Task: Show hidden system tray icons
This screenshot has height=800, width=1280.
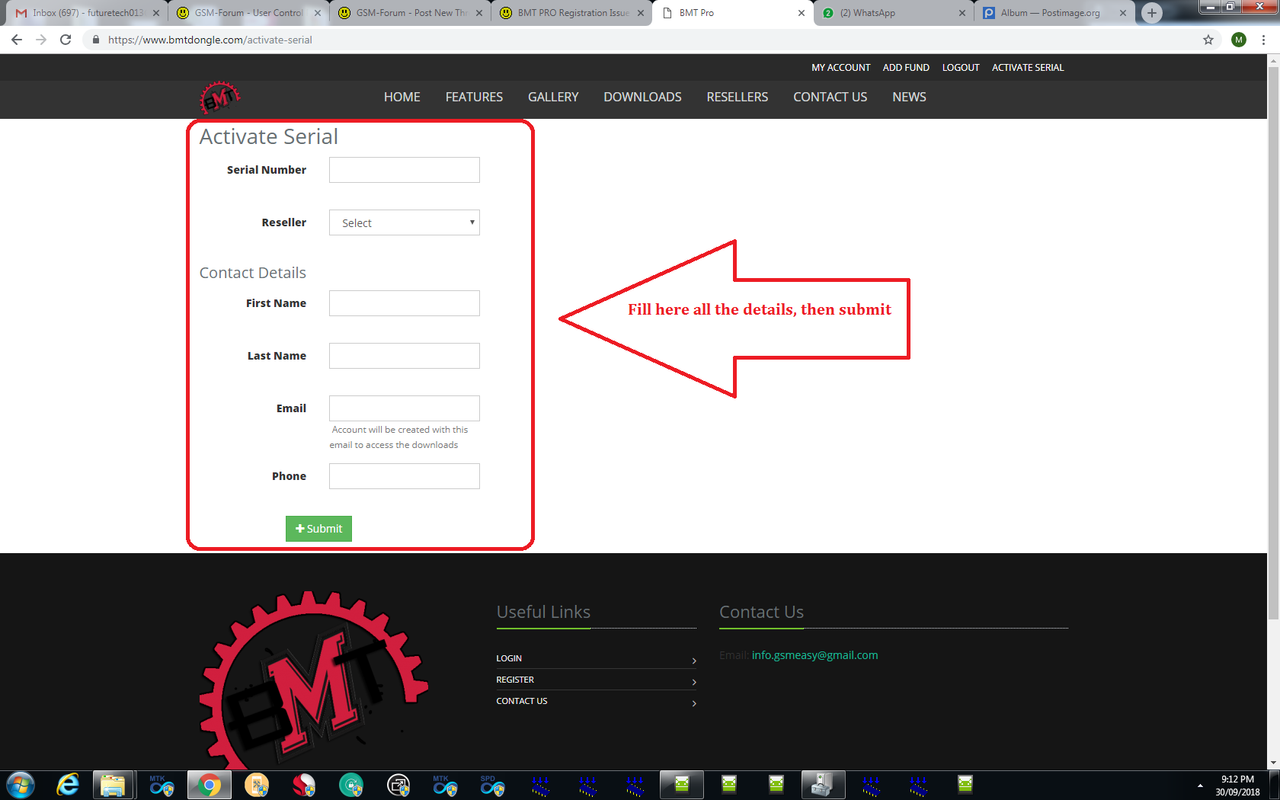Action: pos(1200,785)
